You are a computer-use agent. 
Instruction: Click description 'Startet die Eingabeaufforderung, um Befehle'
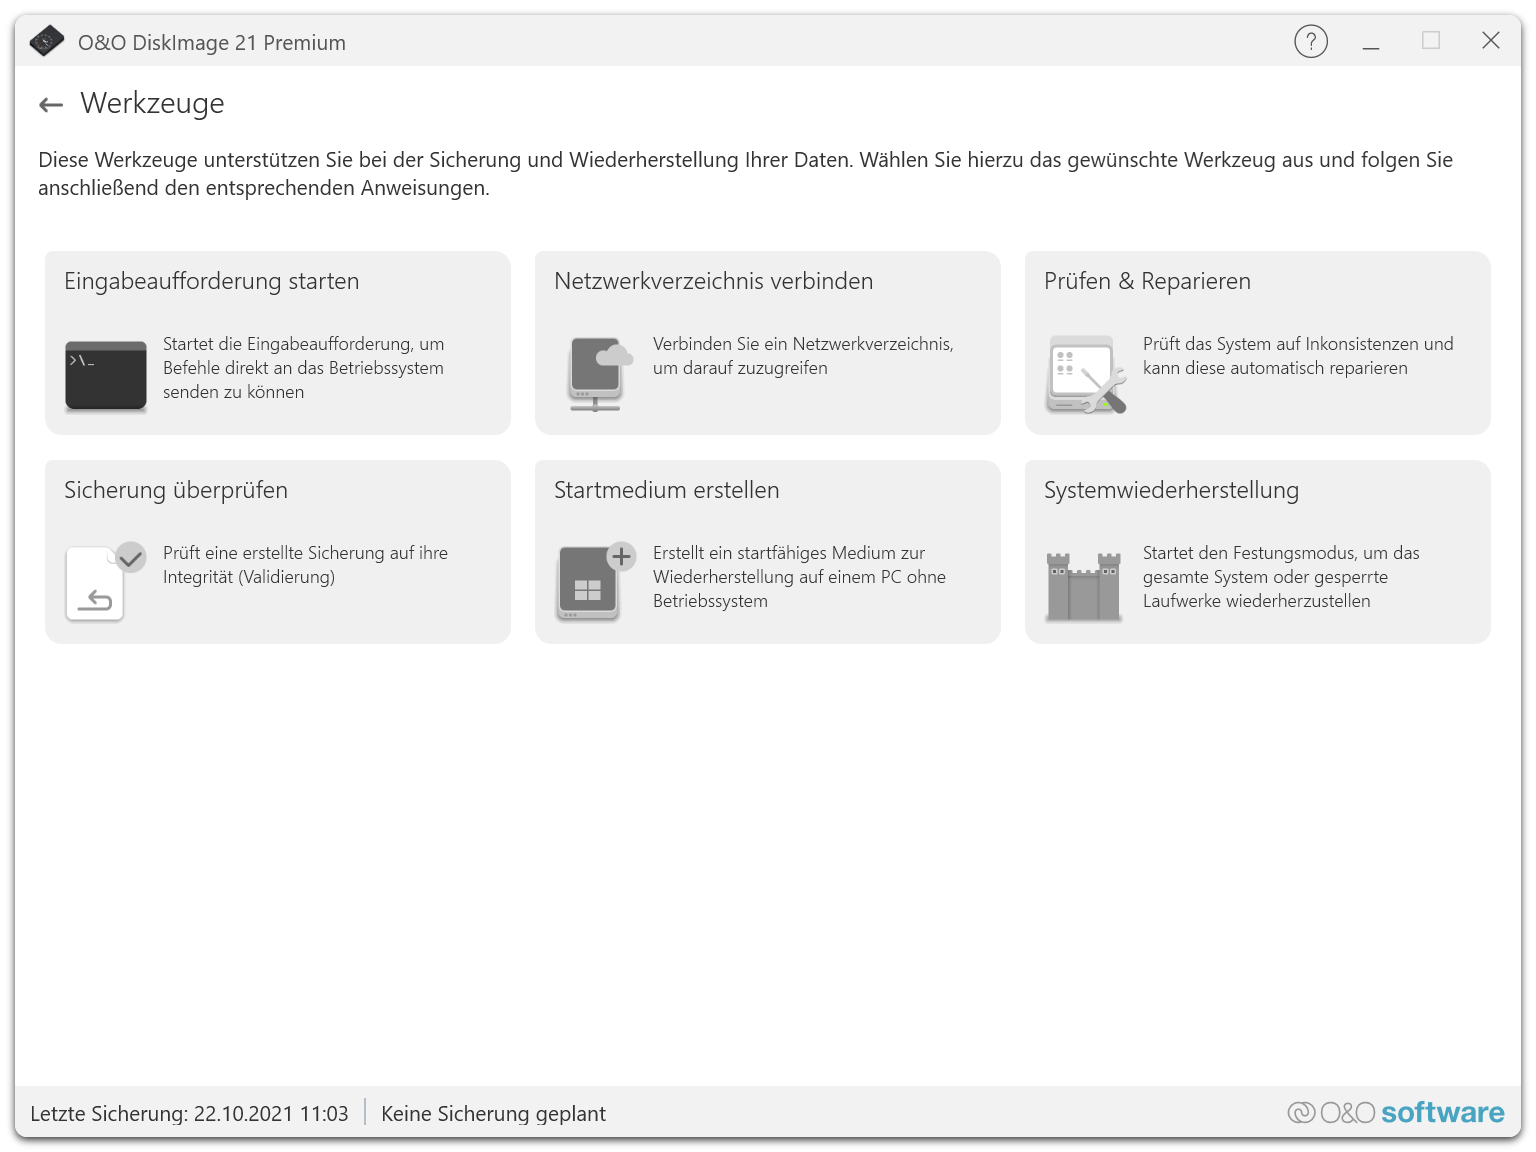[304, 368]
